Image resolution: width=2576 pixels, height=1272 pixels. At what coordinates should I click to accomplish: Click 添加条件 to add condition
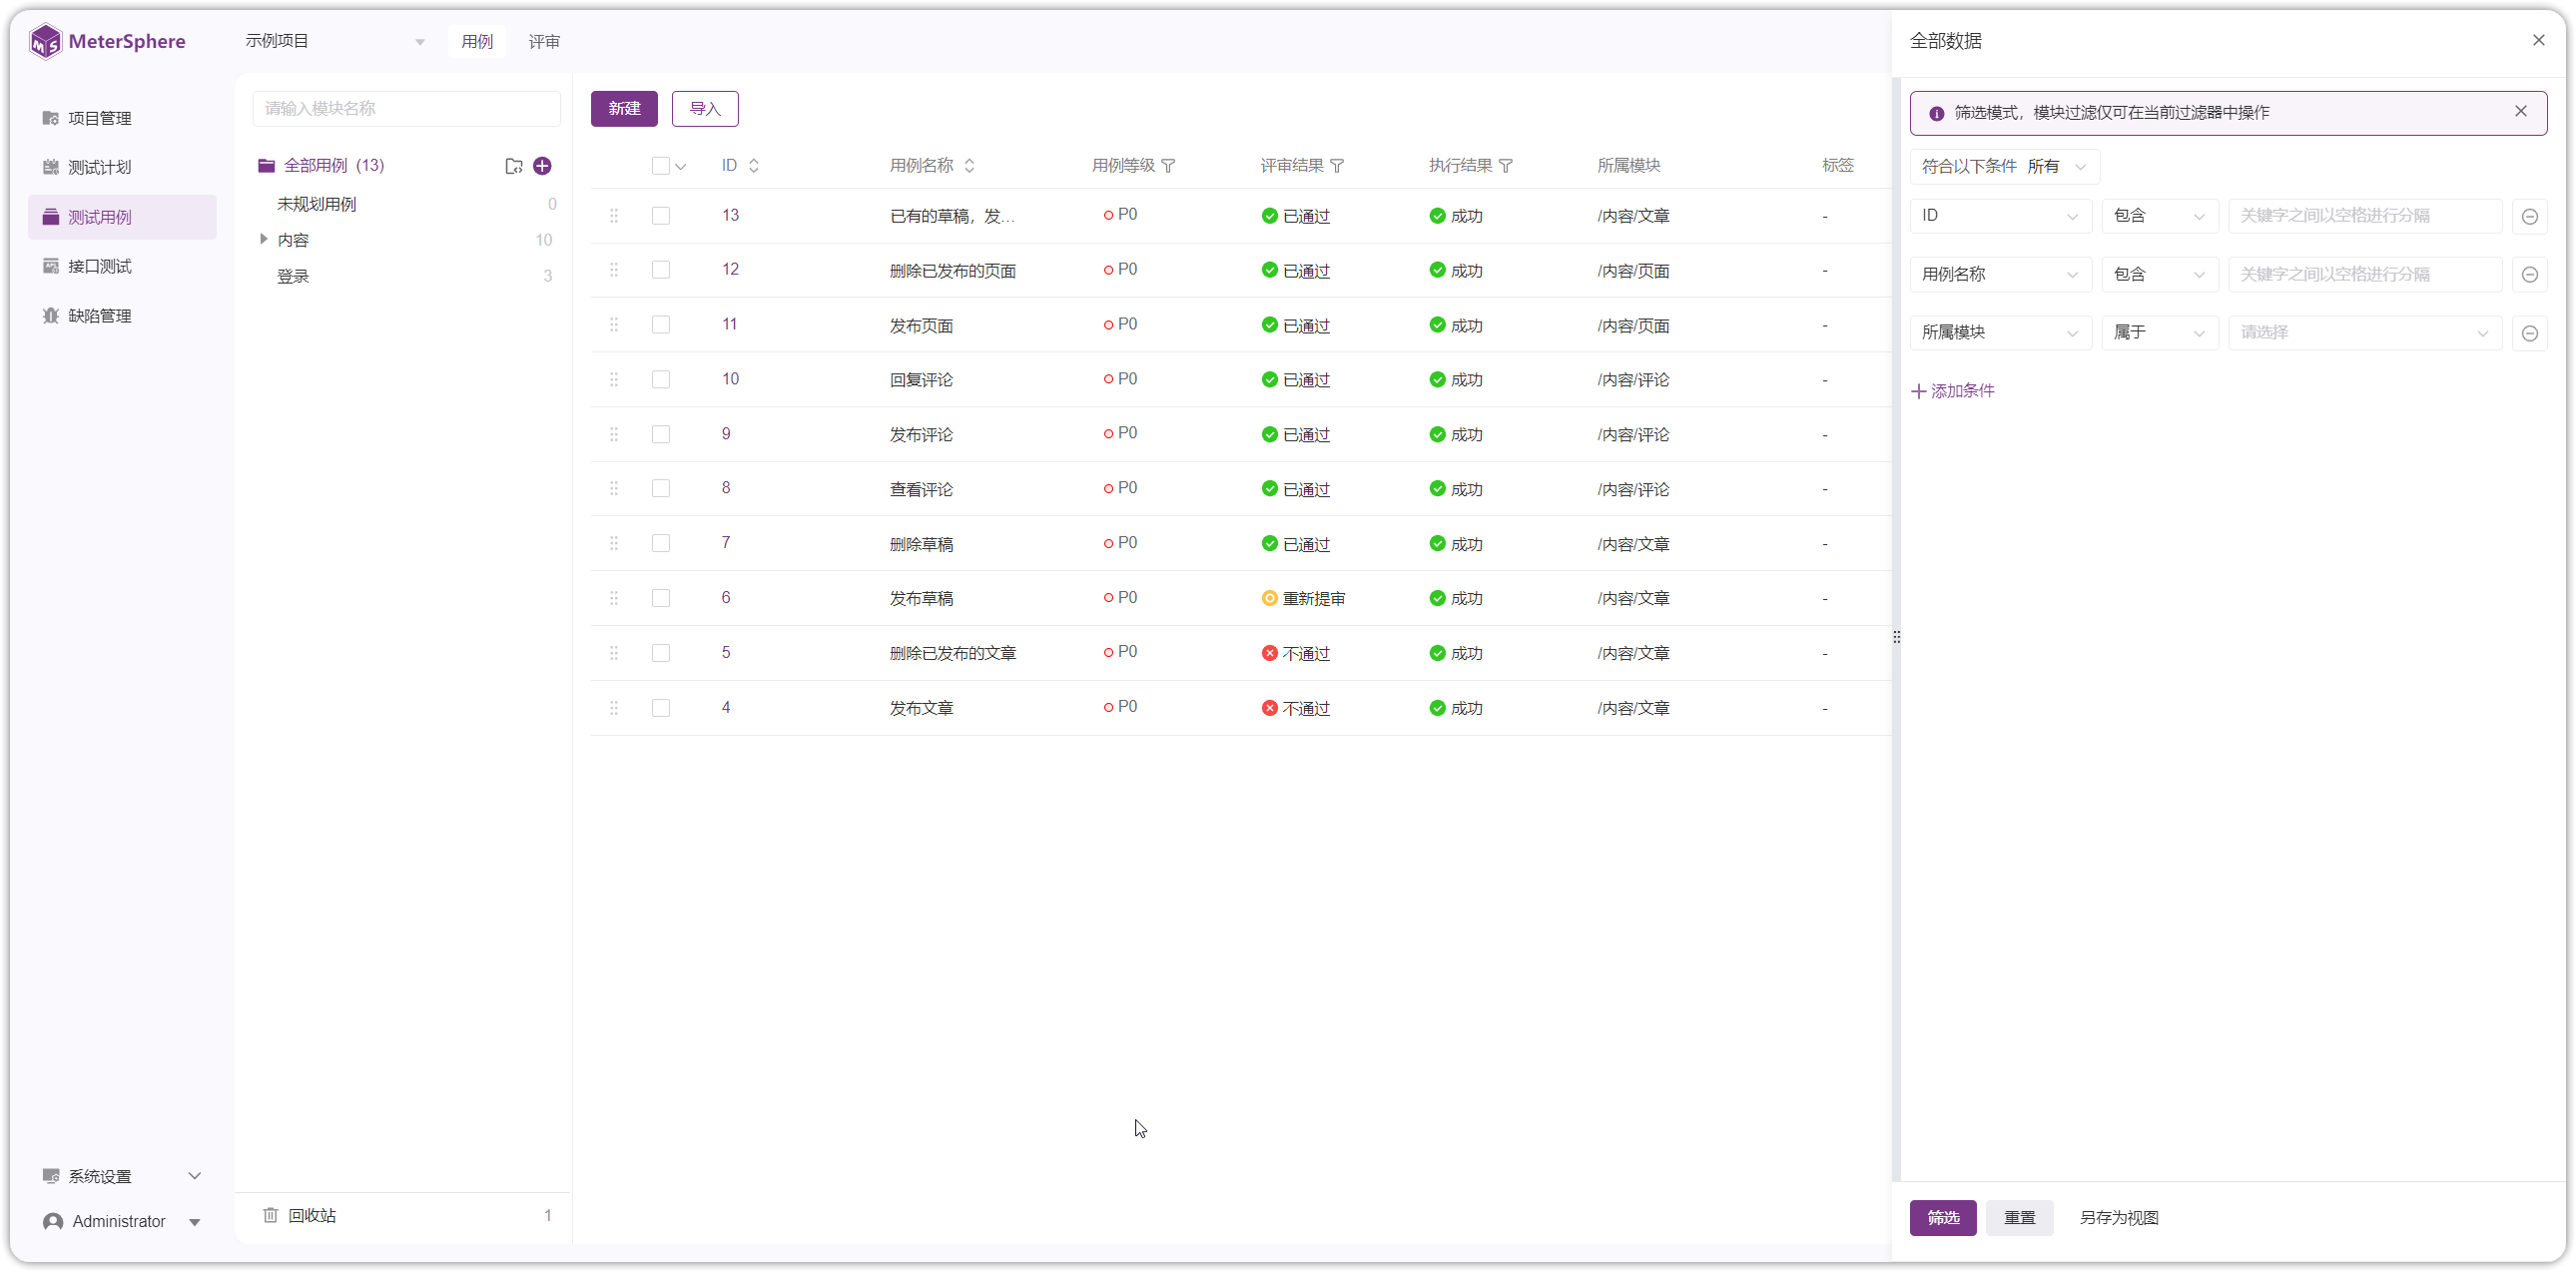click(1953, 391)
